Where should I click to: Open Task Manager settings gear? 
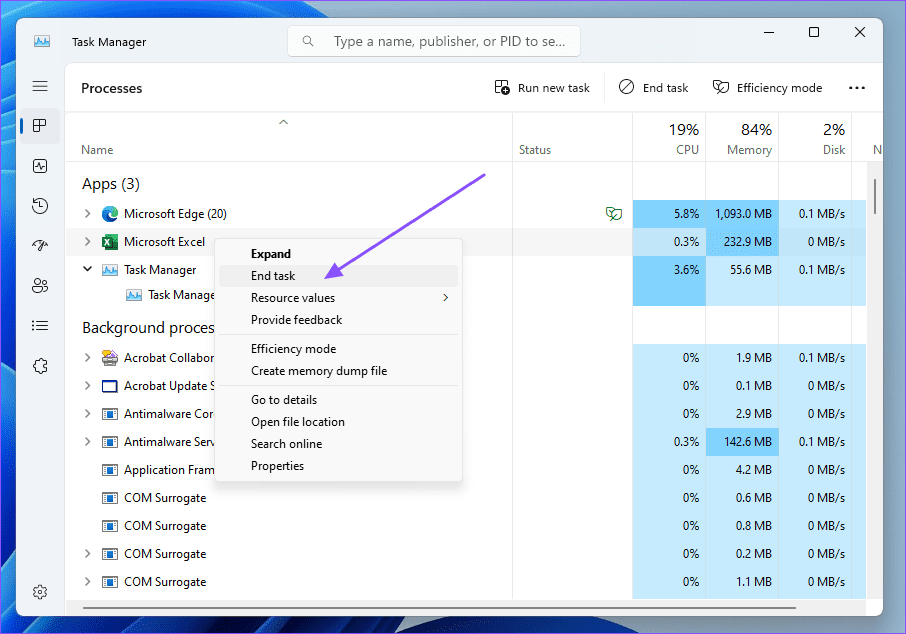(40, 592)
